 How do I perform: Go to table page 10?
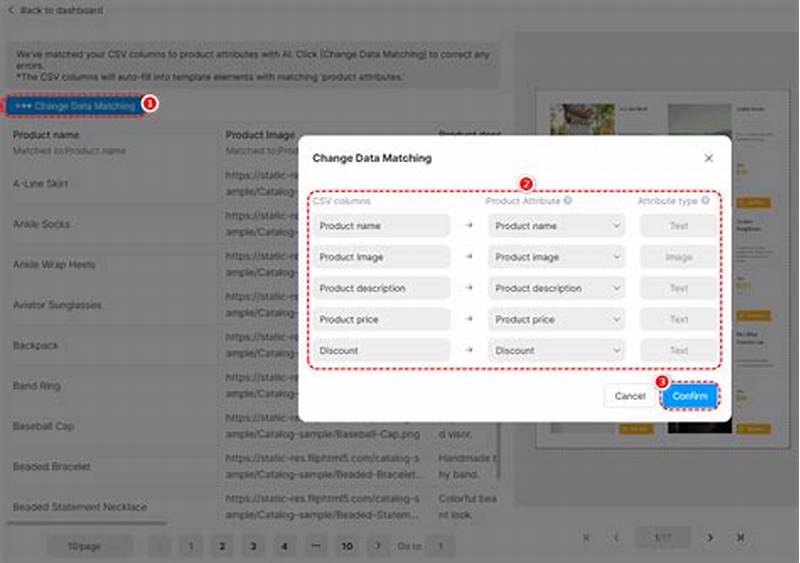[347, 546]
